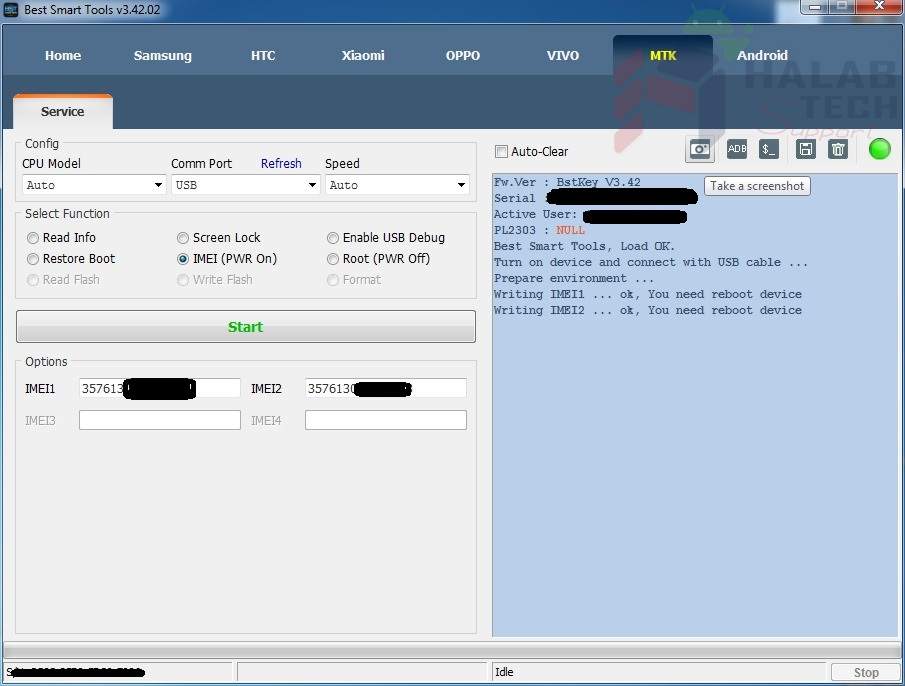Switch to the VIVO tab
Image resolution: width=905 pixels, height=686 pixels.
click(x=563, y=55)
